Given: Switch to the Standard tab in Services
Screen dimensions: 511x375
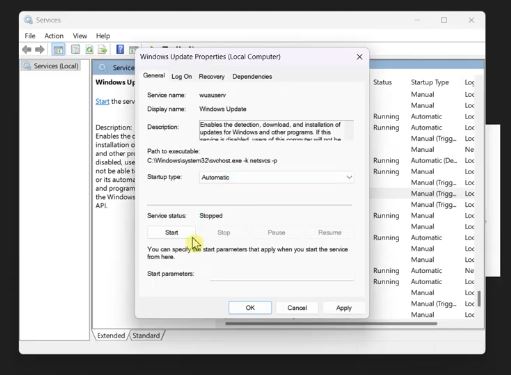Looking at the screenshot, I should tap(146, 335).
